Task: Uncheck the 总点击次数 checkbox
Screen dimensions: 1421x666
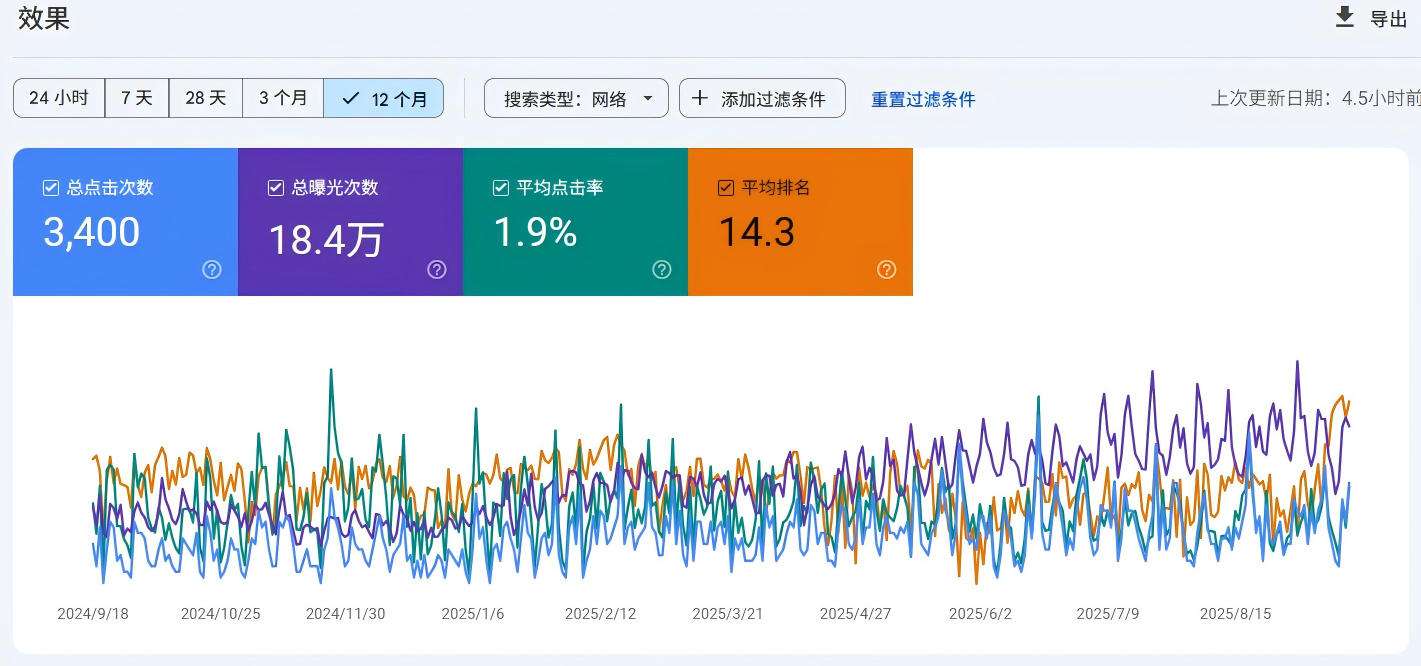Action: click(51, 188)
